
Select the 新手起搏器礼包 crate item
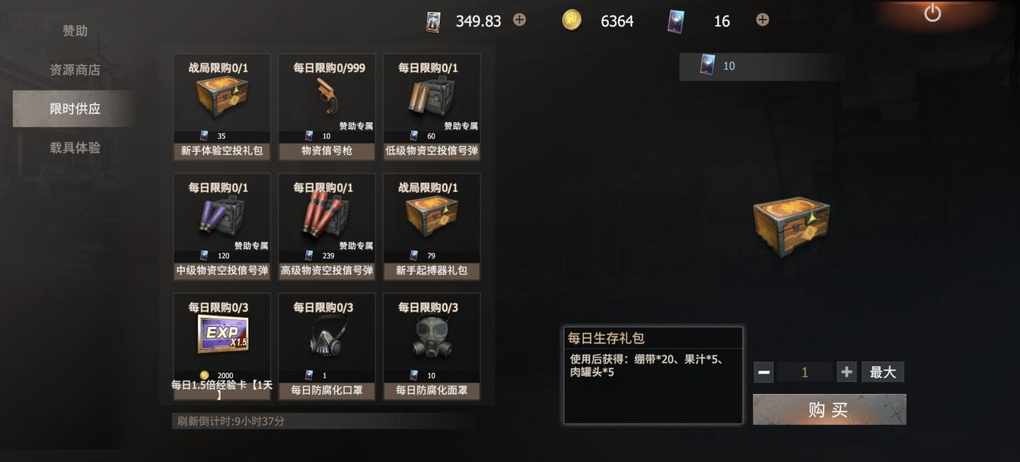tap(432, 226)
